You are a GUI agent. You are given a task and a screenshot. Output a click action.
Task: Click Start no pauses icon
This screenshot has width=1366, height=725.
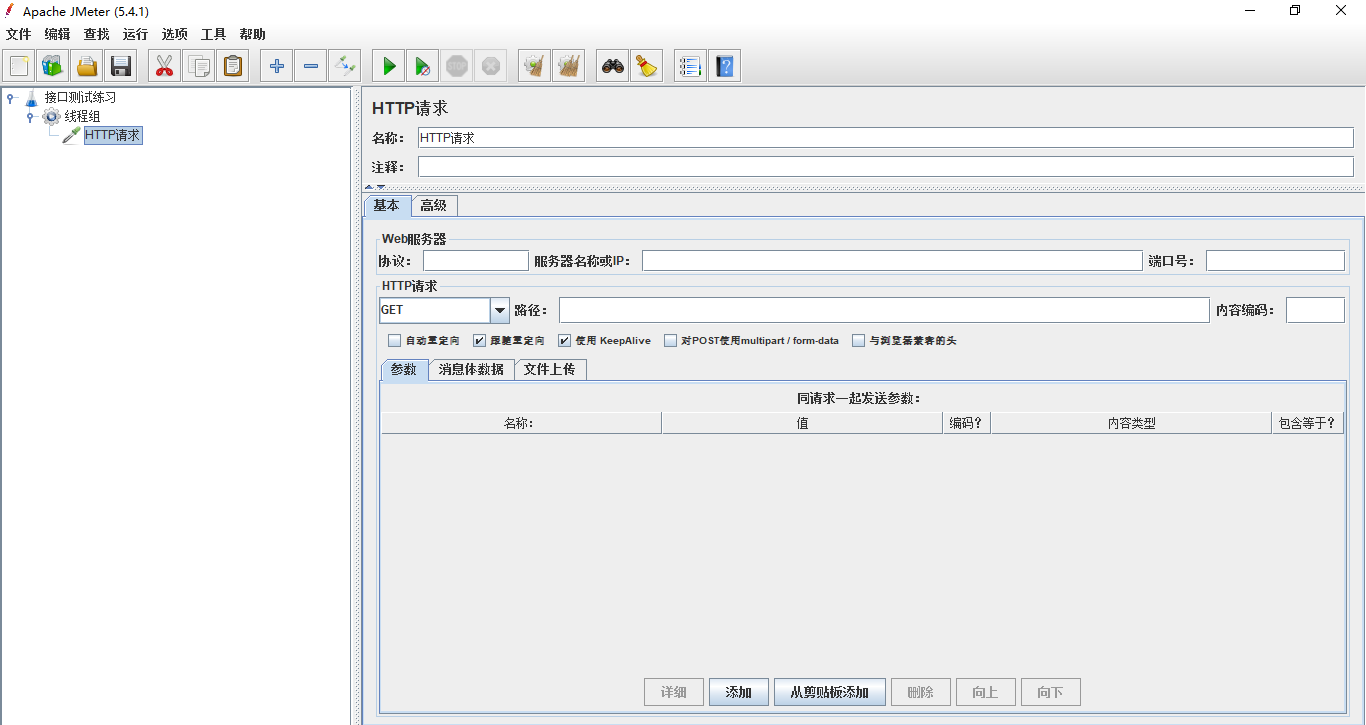coord(423,66)
